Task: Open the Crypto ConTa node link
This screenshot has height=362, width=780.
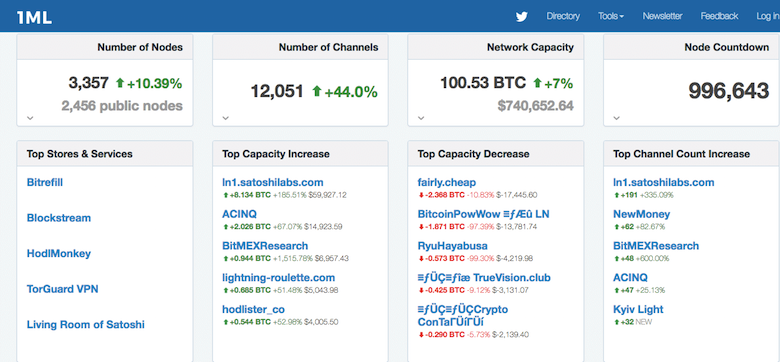Action: (x=463, y=316)
